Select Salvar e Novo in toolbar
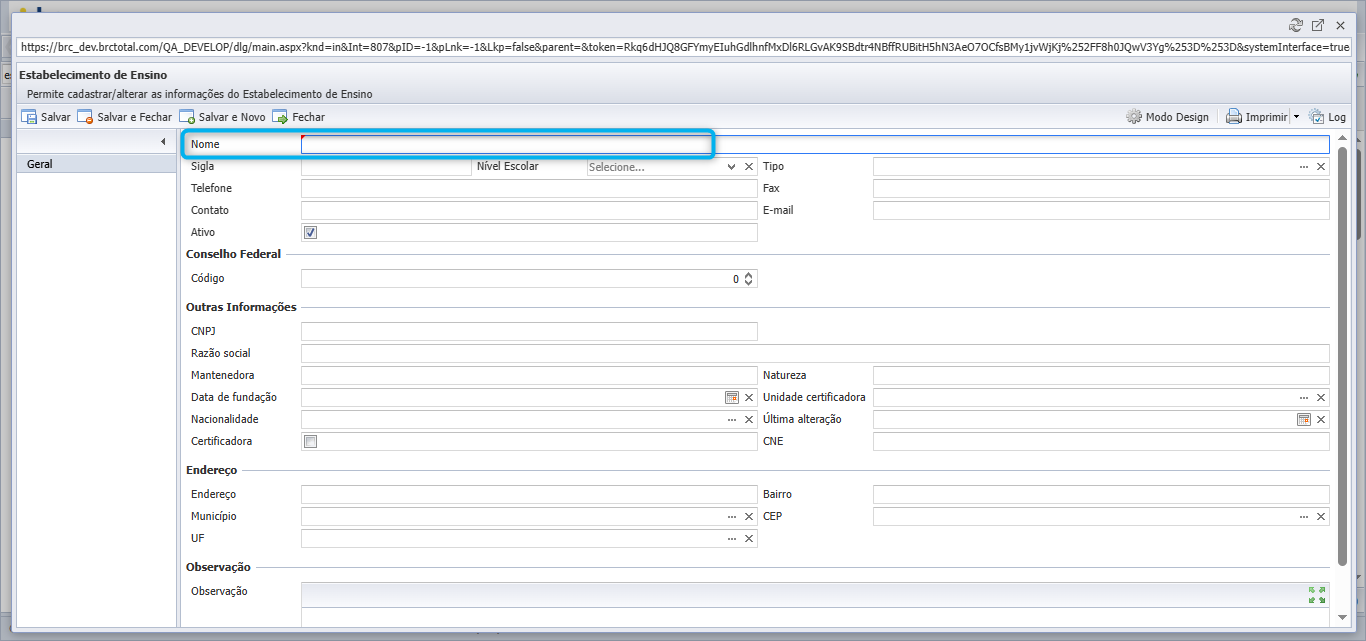This screenshot has width=1366, height=641. click(222, 117)
